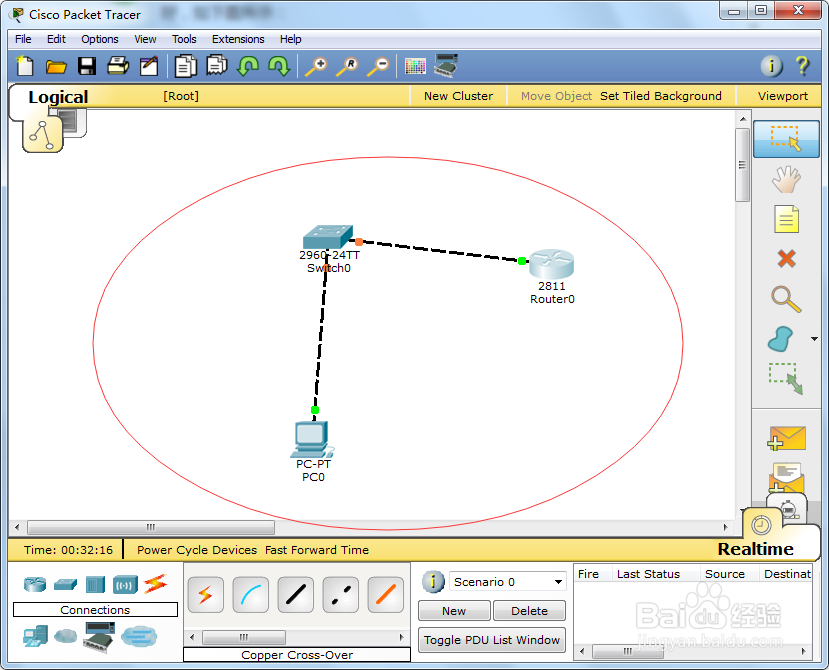Open the Scenario 0 dropdown
Viewport: 829px width, 670px height.
508,582
